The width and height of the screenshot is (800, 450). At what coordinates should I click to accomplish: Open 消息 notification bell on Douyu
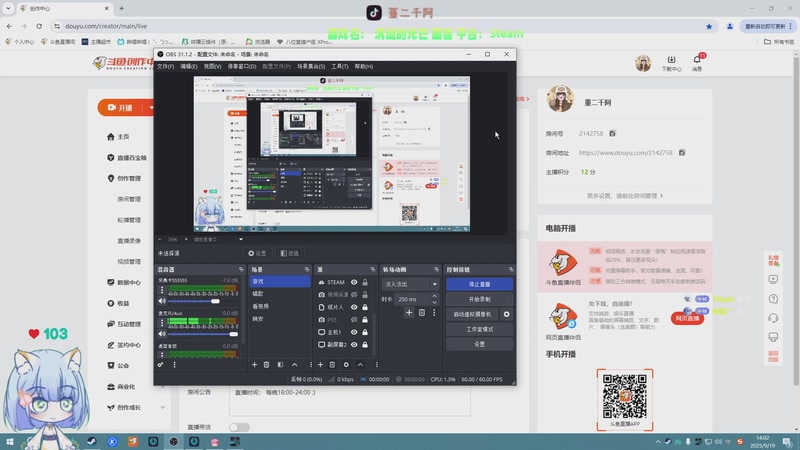pos(697,62)
